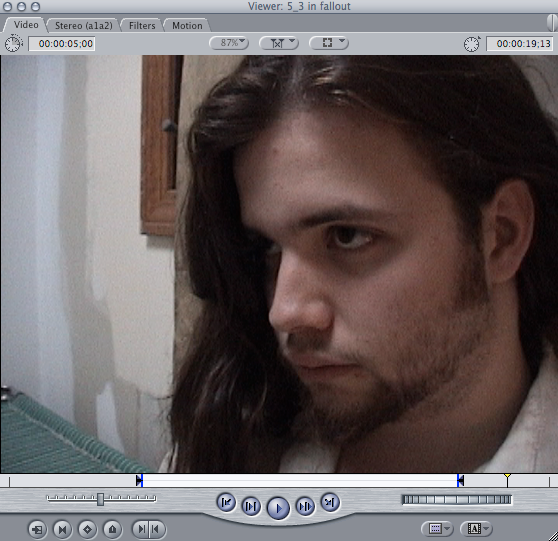Go to previous edit button
Viewport: 558px width, 541px height.
[x=226, y=503]
